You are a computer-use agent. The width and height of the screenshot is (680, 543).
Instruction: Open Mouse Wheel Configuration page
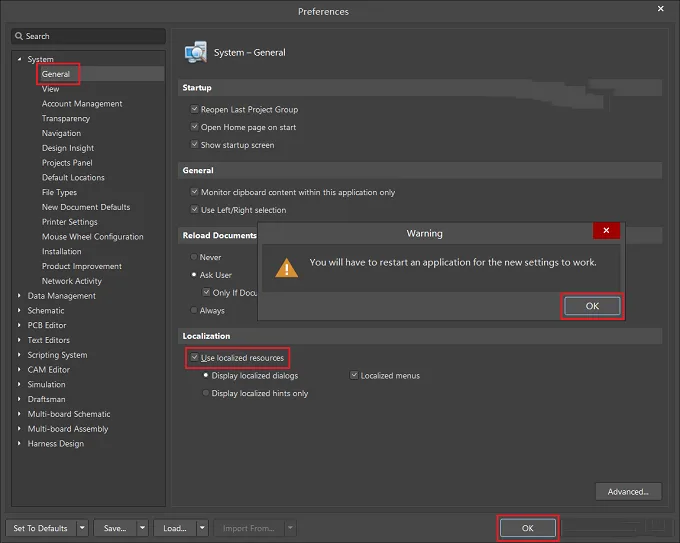(x=92, y=236)
